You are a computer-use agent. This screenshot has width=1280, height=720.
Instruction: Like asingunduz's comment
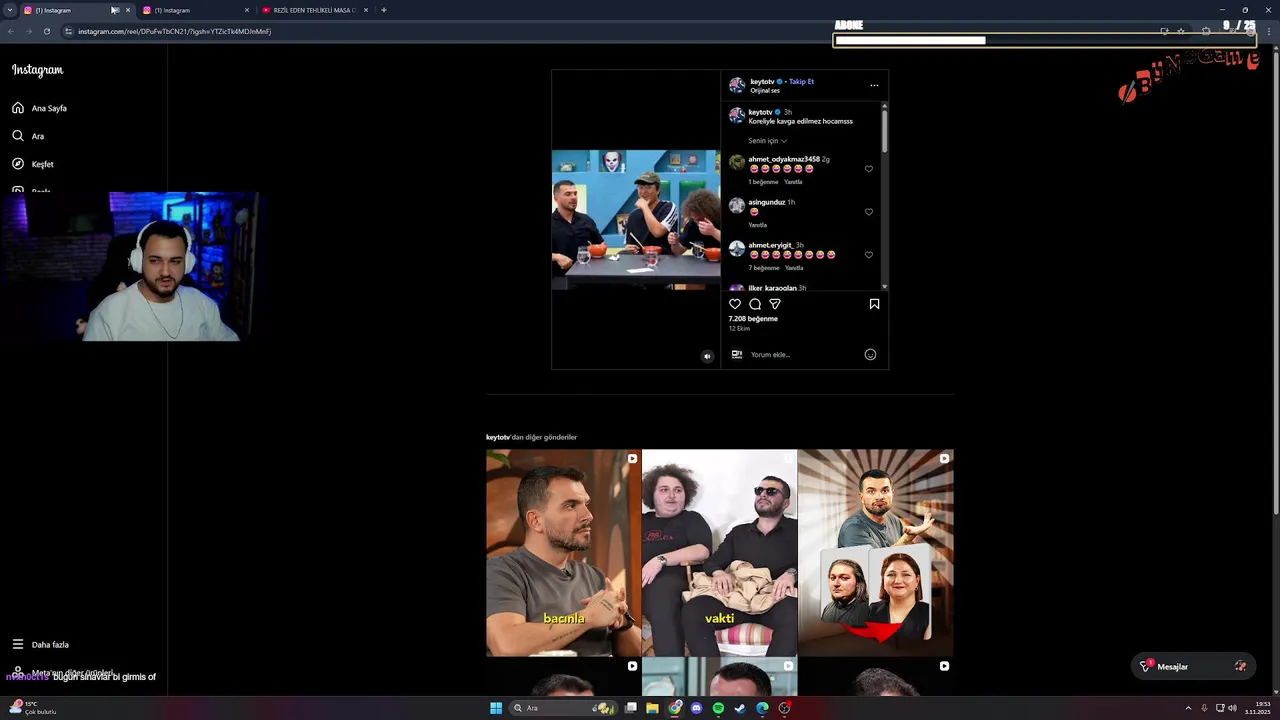869,212
